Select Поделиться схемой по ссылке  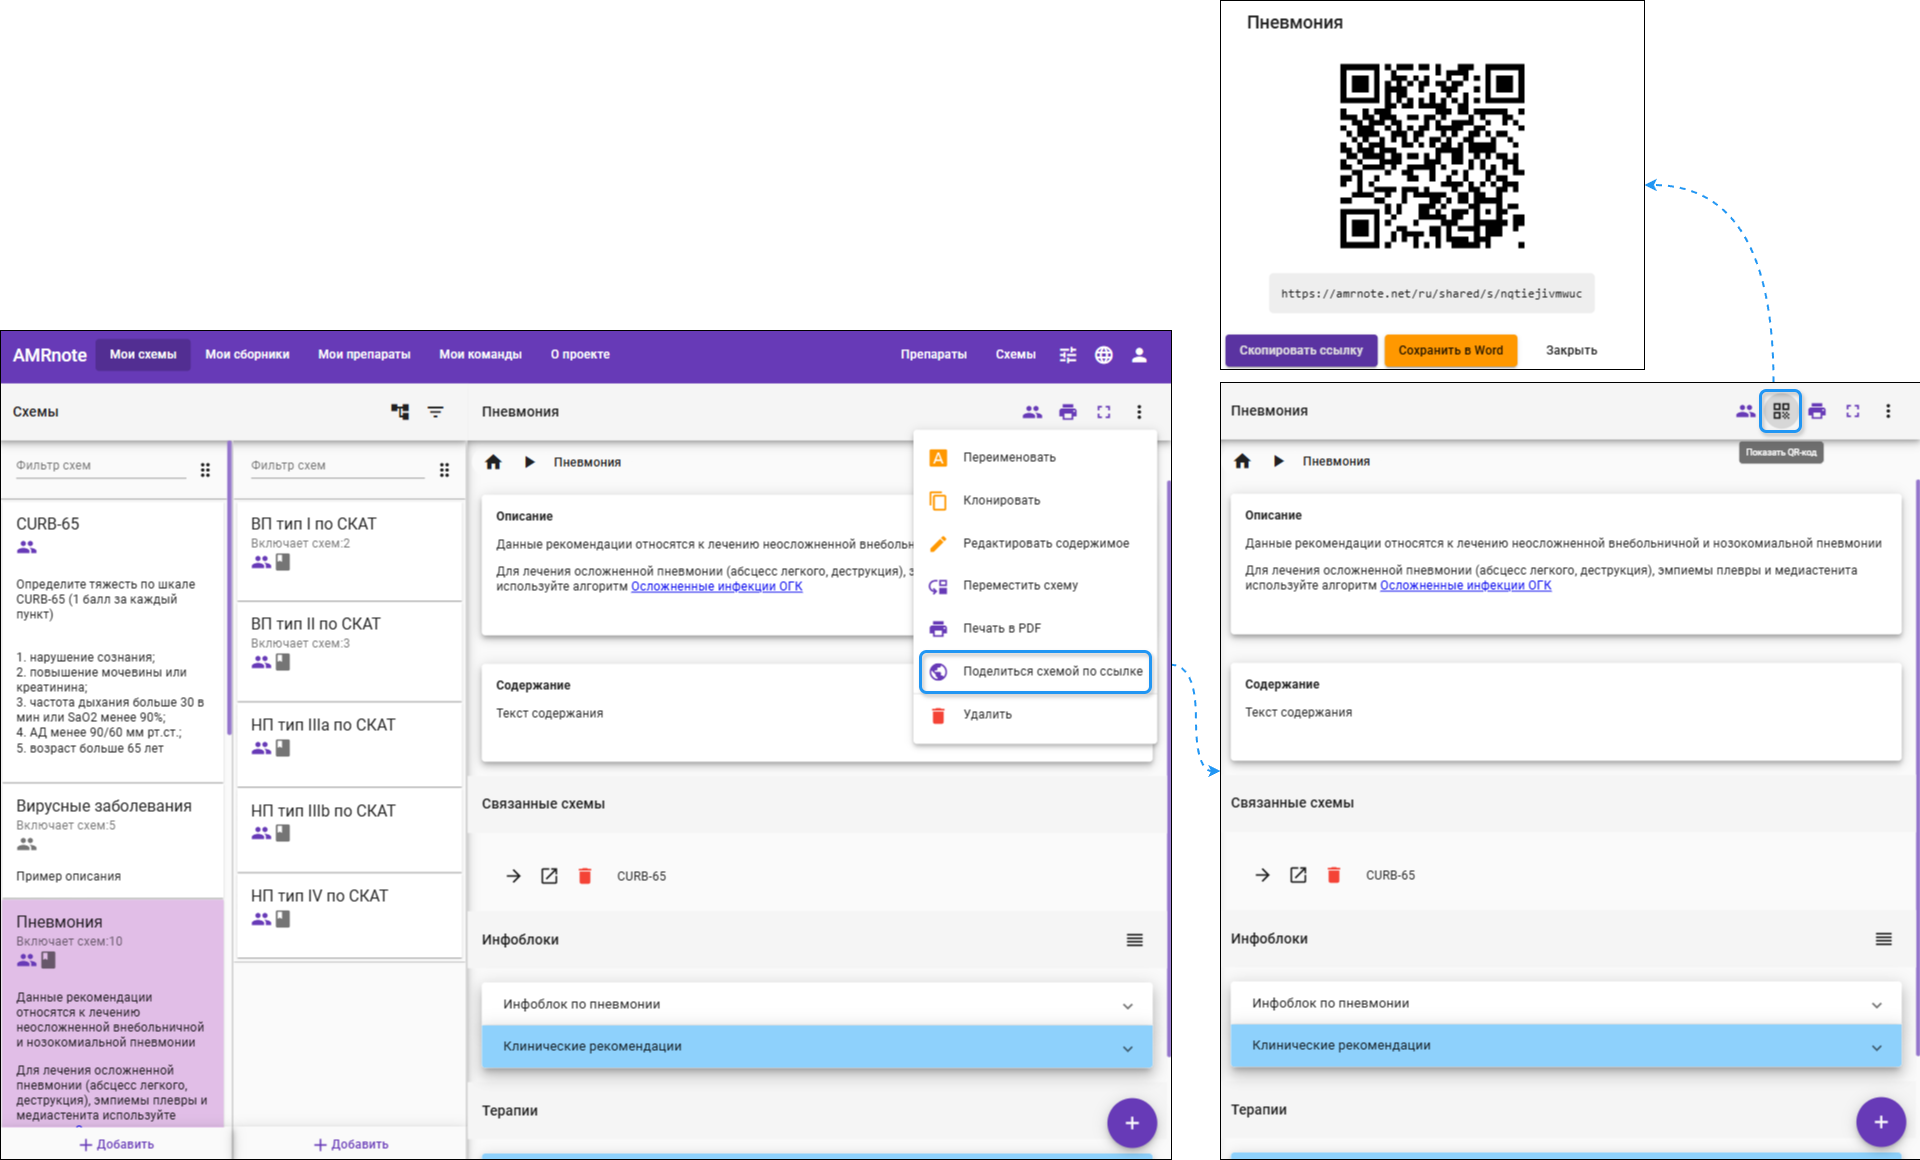1035,671
